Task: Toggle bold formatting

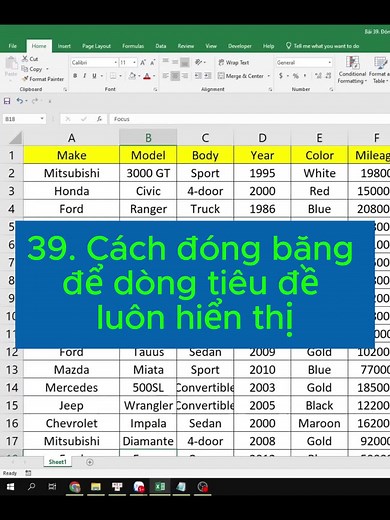Action: tap(75, 76)
